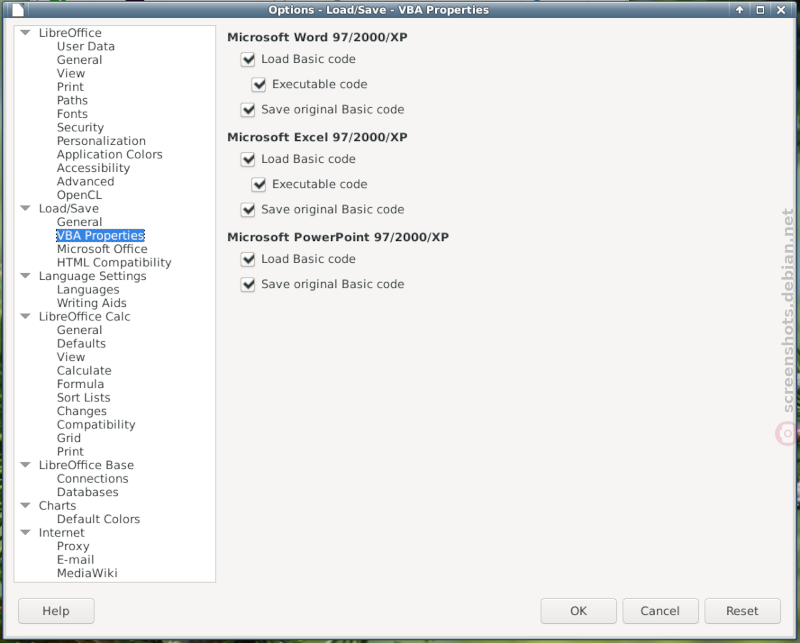This screenshot has height=643, width=800.
Task: Select the MediaWiki entry
Action: [87, 573]
